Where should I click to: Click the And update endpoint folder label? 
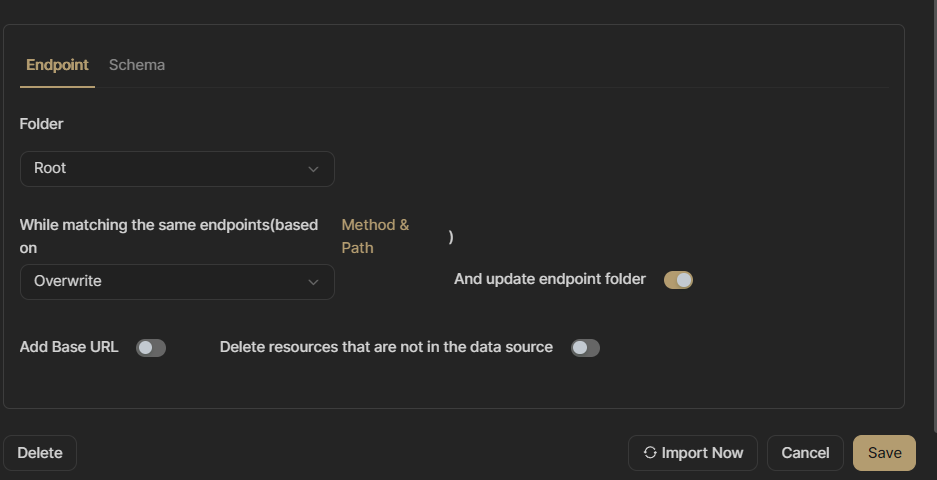550,279
